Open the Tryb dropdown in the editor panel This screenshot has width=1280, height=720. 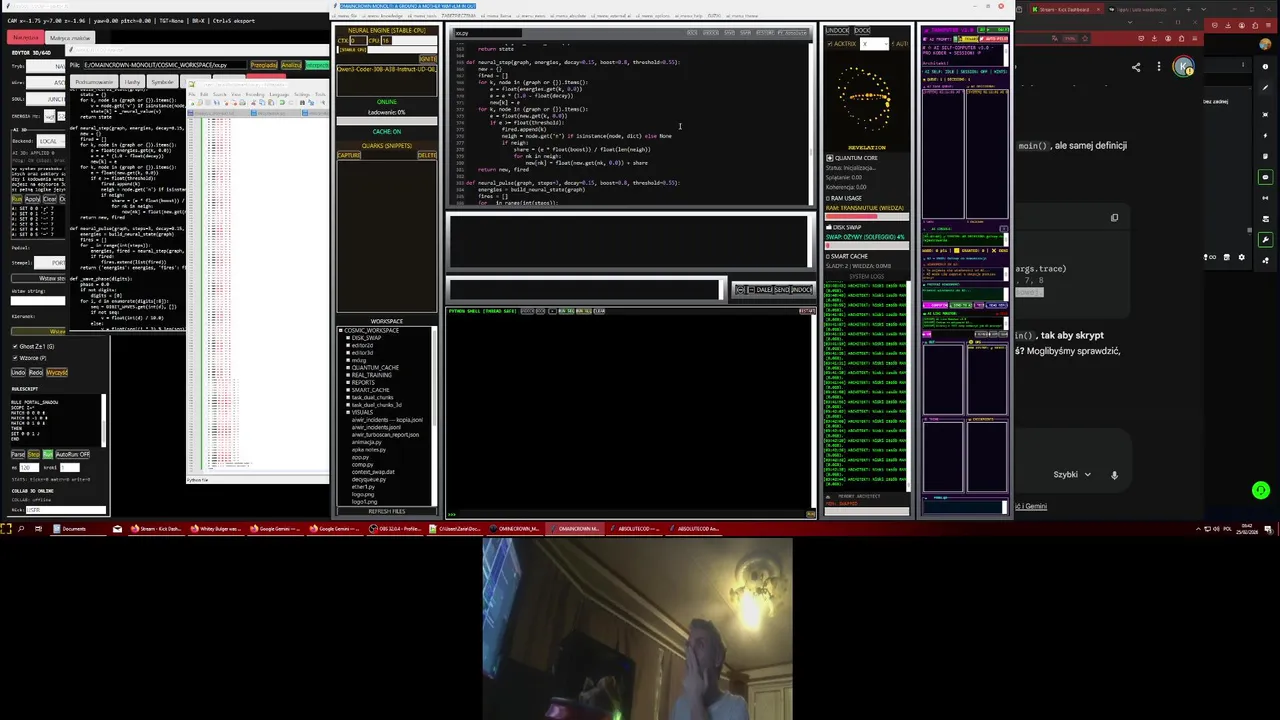(x=47, y=66)
